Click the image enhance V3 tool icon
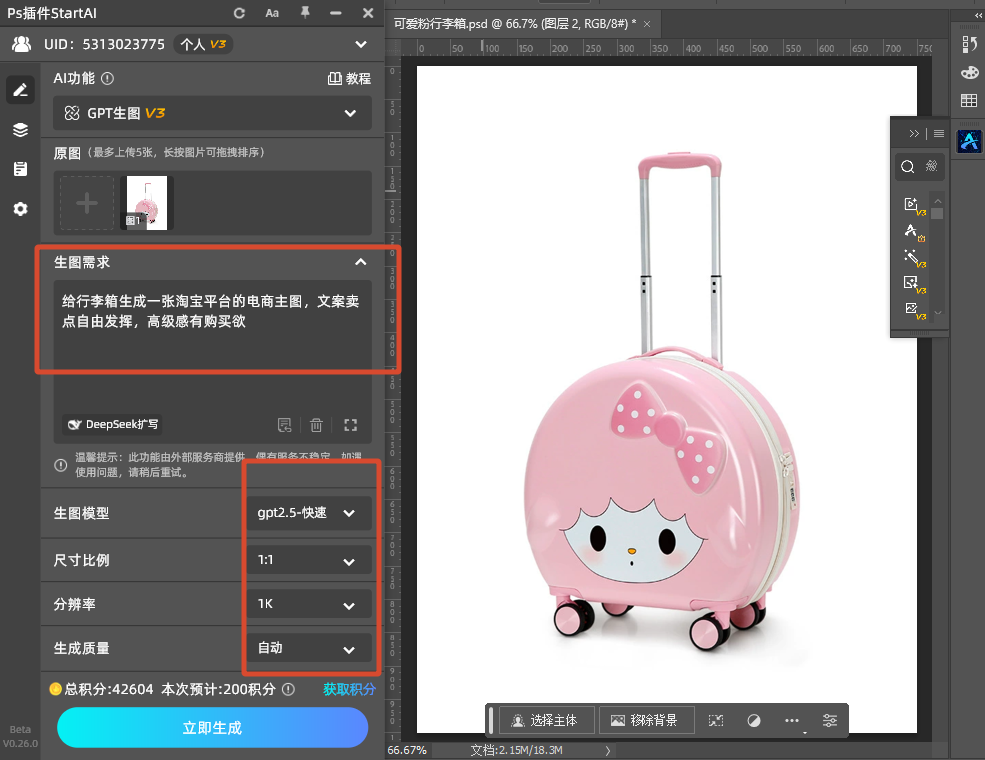The height and width of the screenshot is (760, 985). click(x=913, y=310)
